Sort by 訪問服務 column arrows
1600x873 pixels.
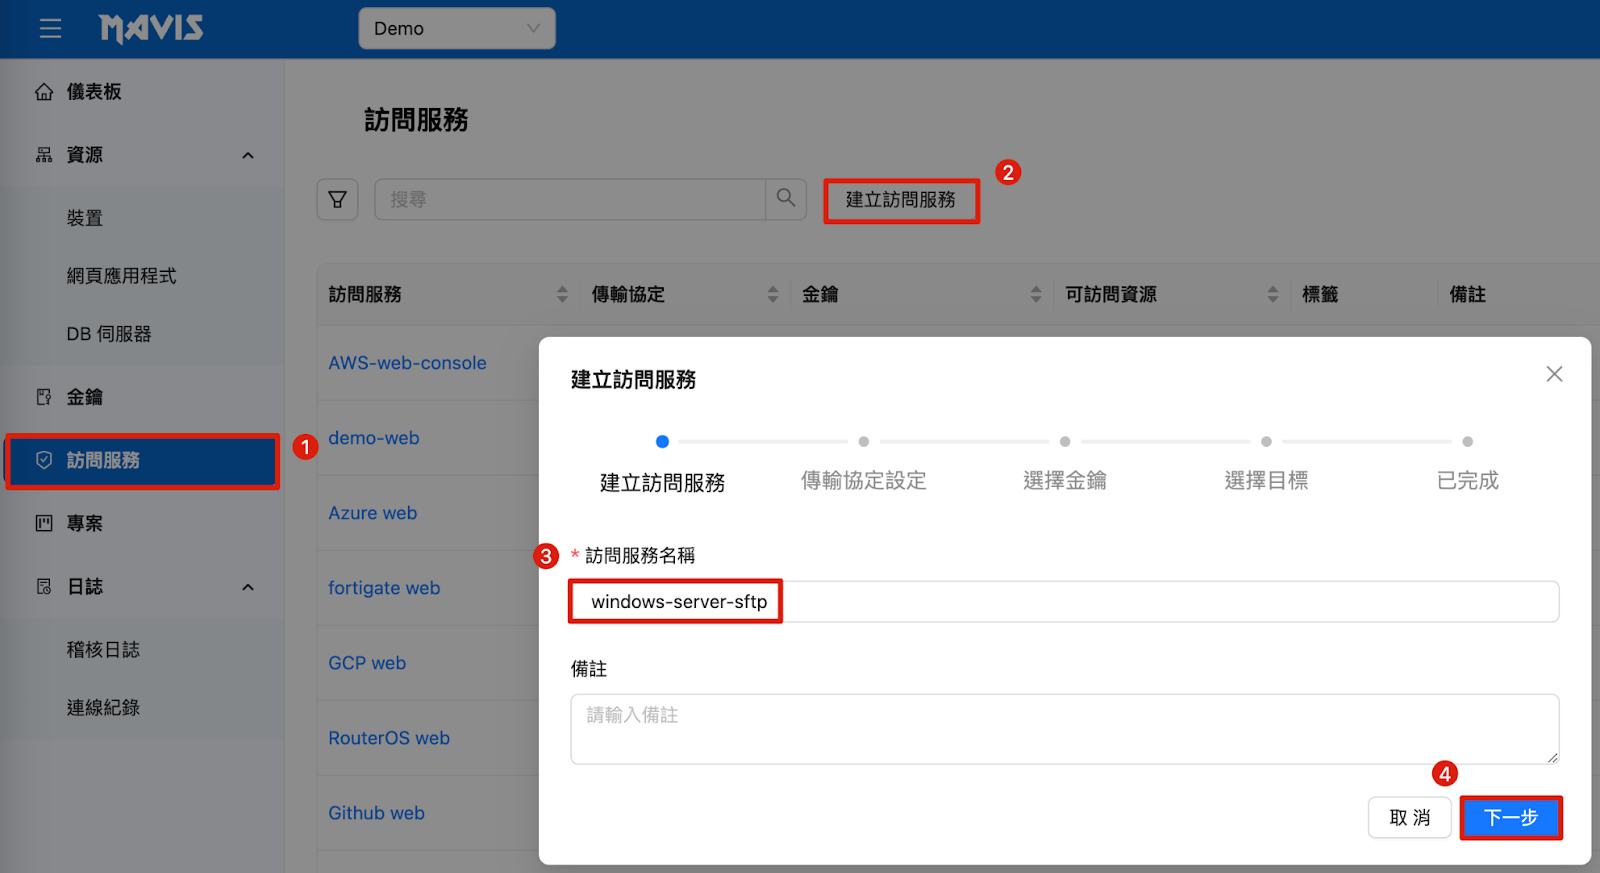click(x=562, y=294)
